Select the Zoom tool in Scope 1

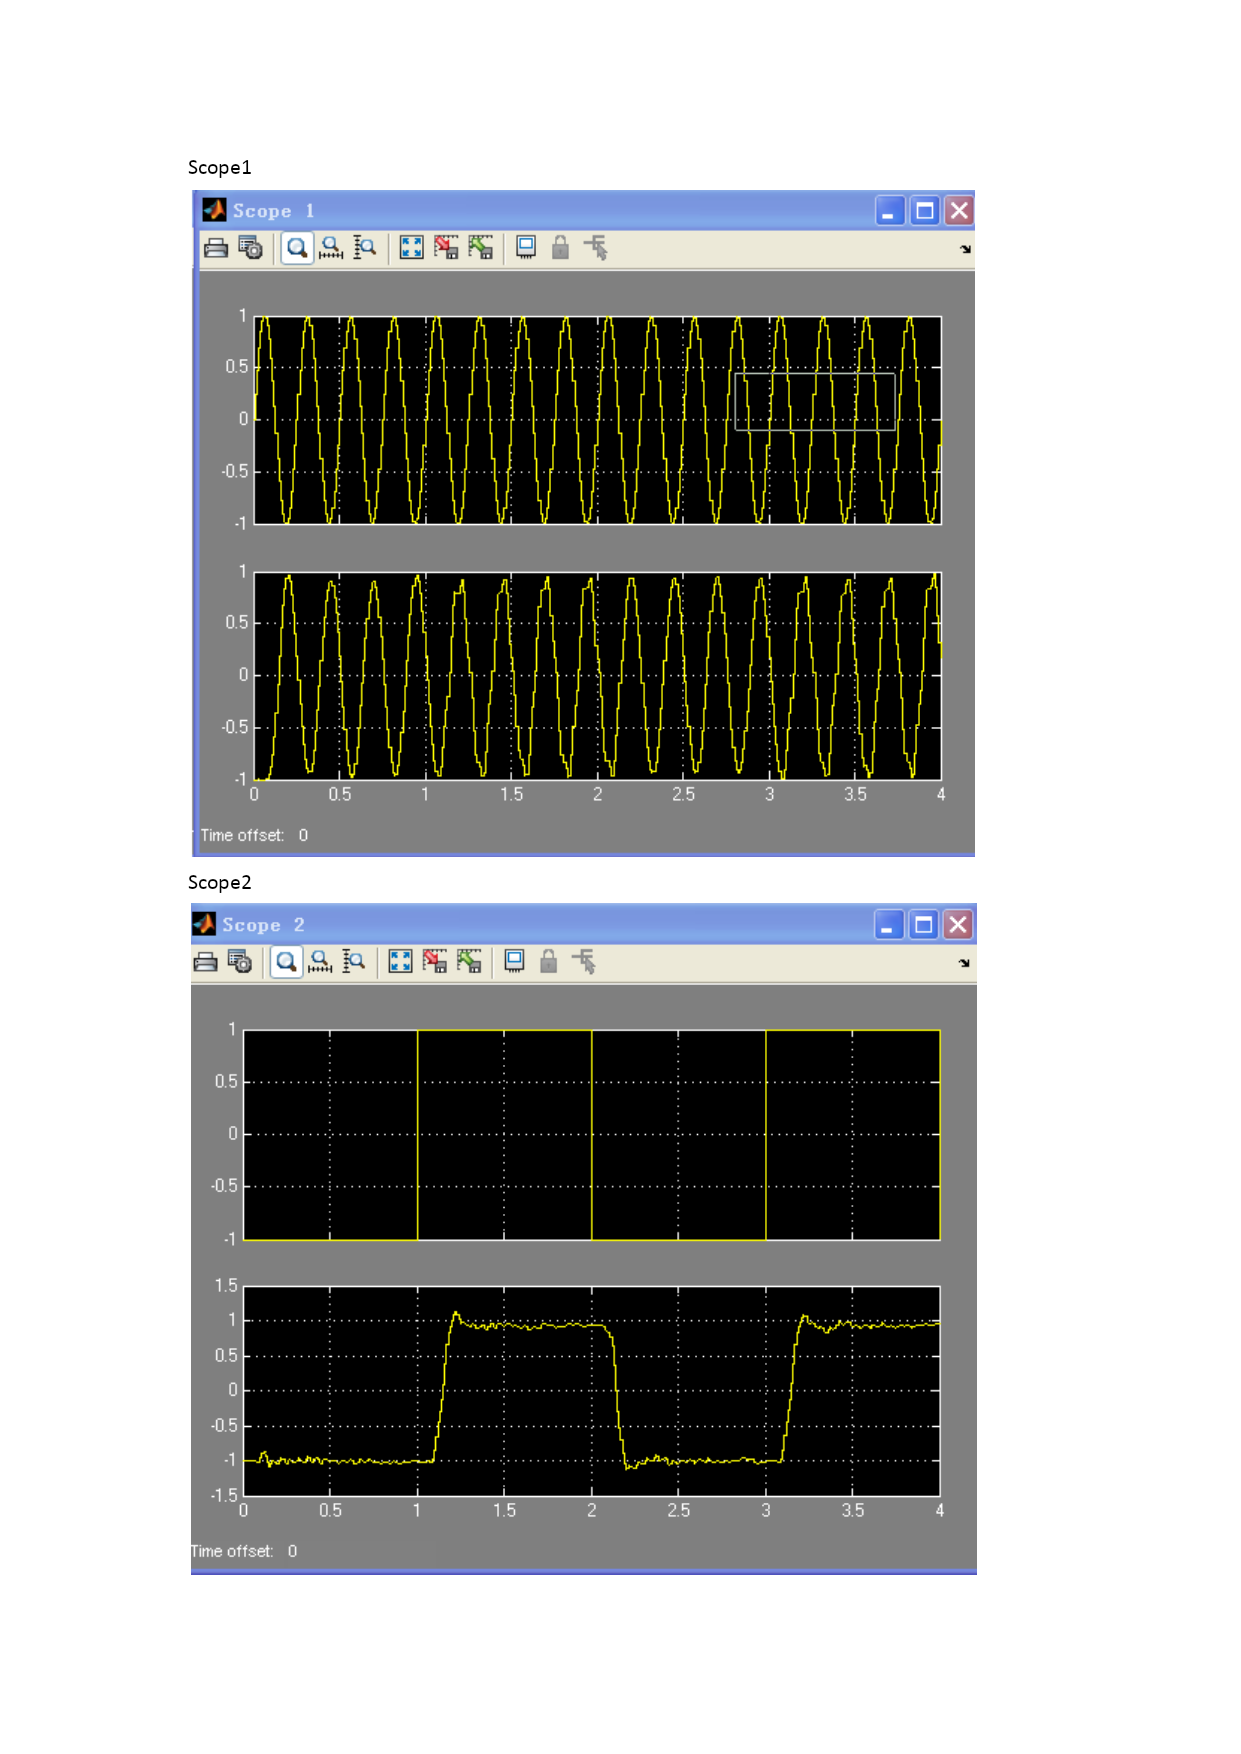(297, 248)
